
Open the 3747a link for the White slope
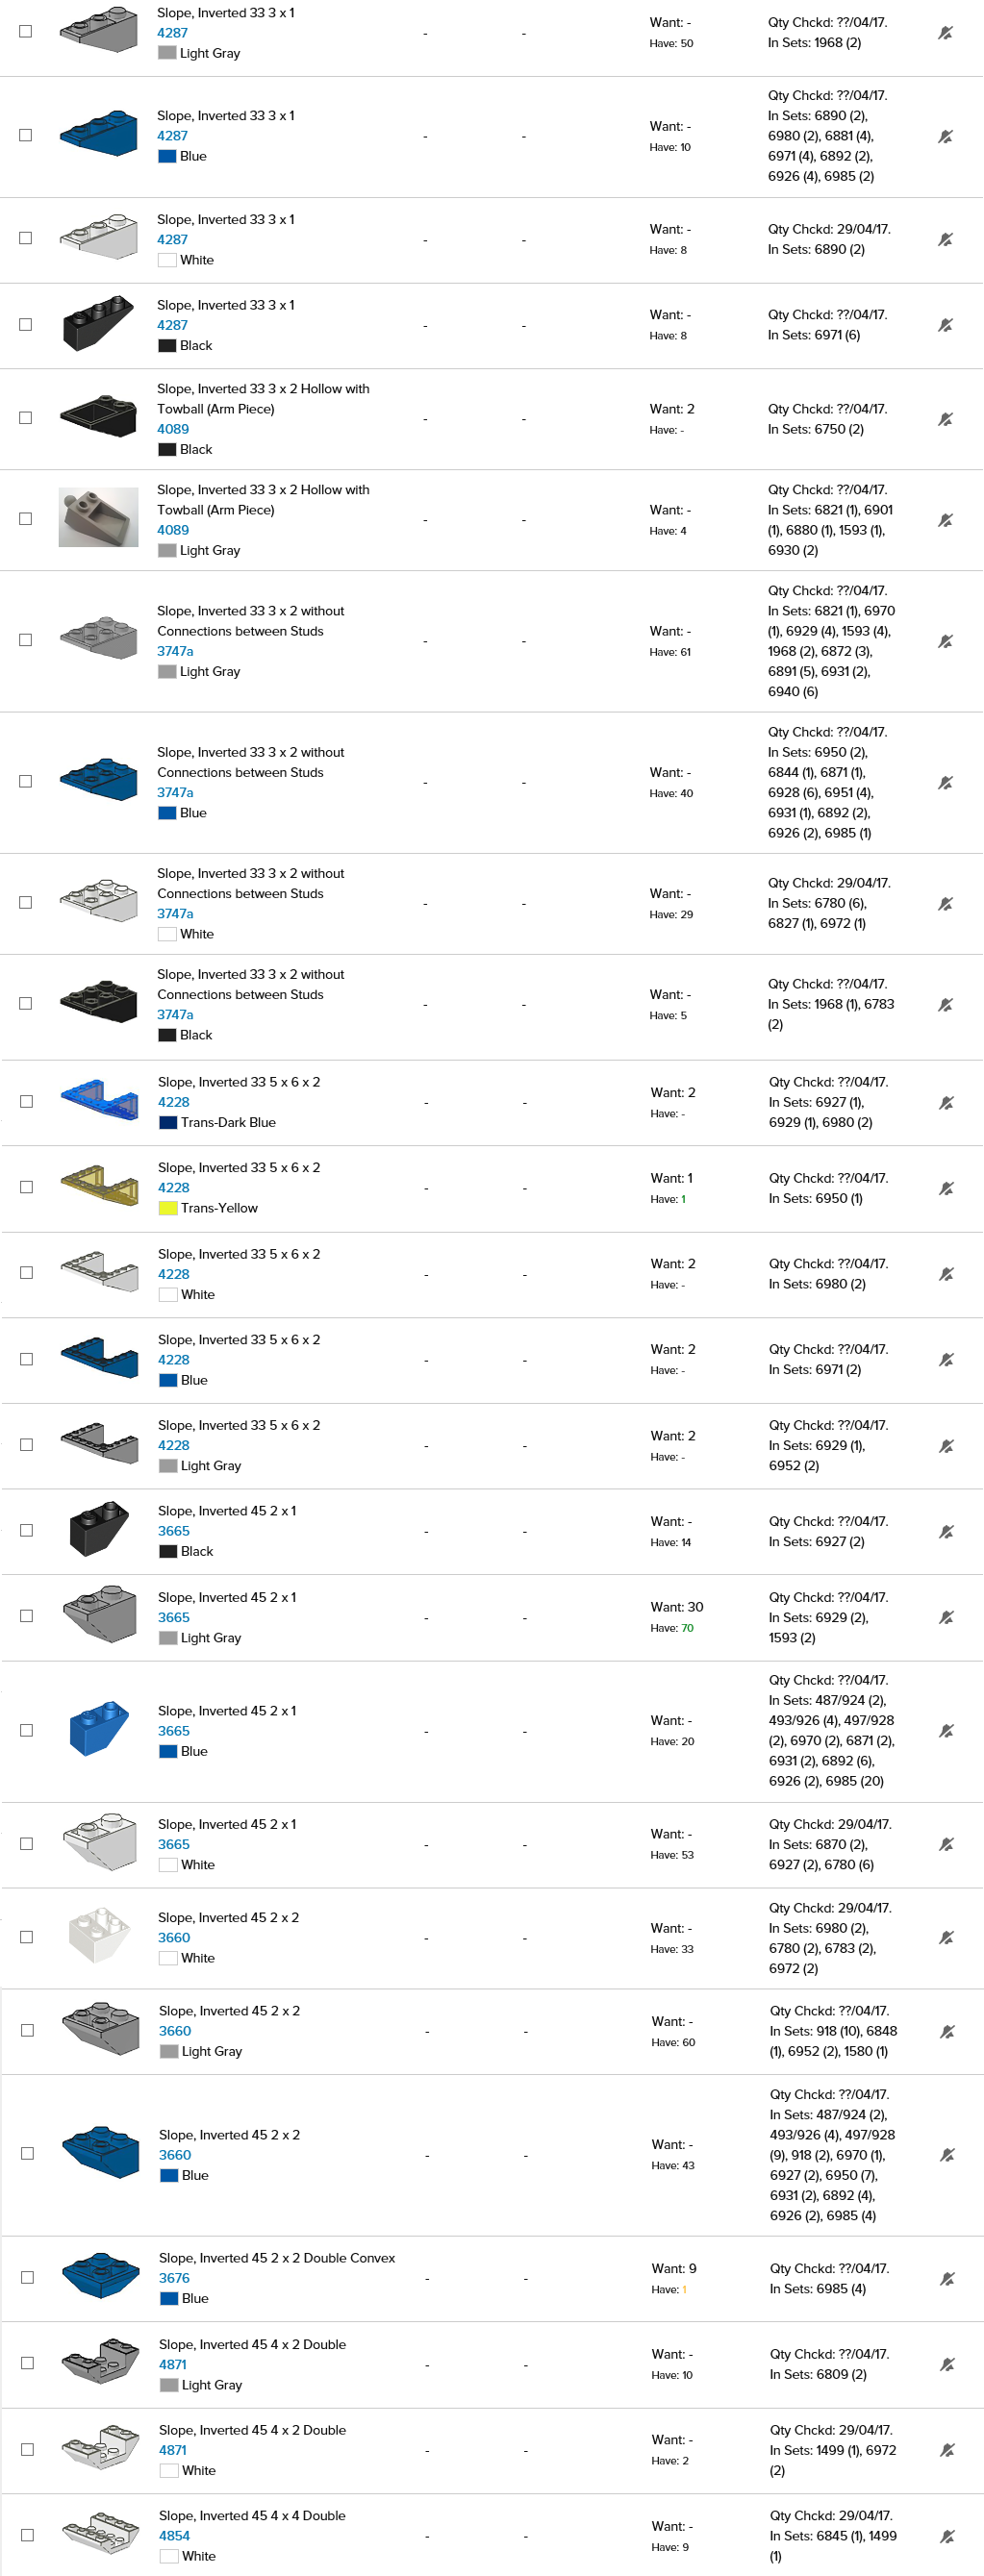pyautogui.click(x=175, y=913)
